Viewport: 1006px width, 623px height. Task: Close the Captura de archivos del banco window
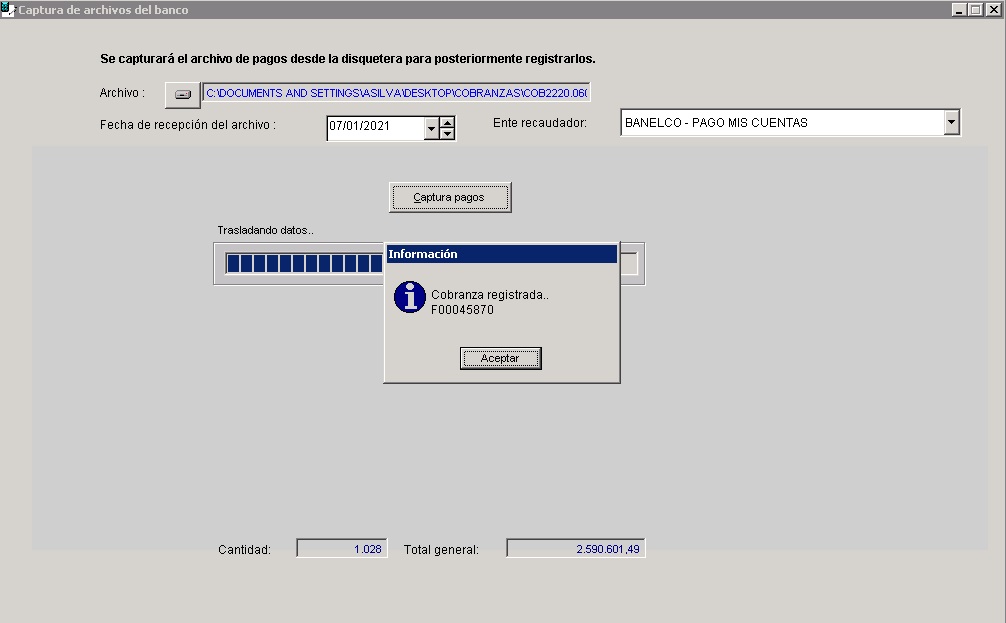[994, 9]
